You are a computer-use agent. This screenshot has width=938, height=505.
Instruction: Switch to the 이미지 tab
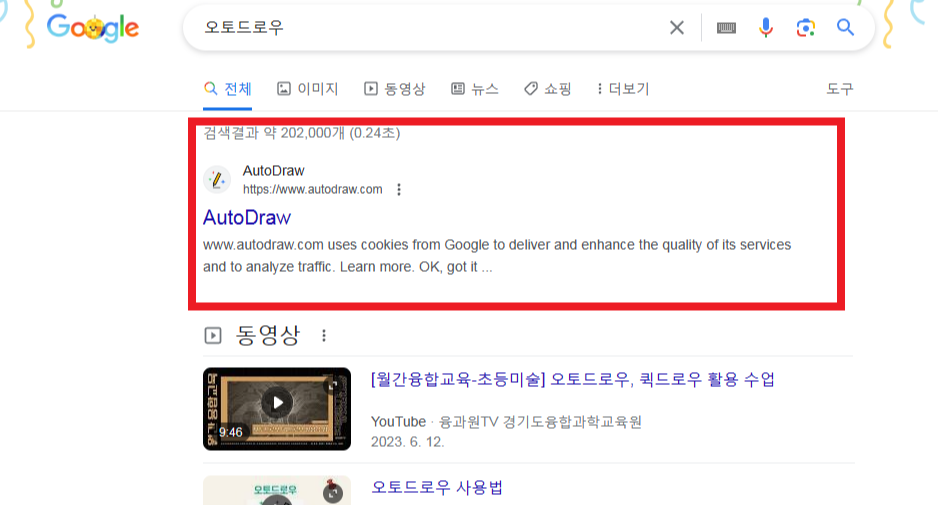click(x=307, y=89)
